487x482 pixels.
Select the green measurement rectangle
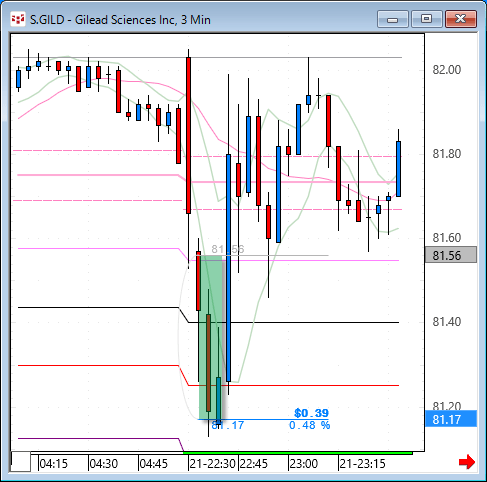click(211, 337)
